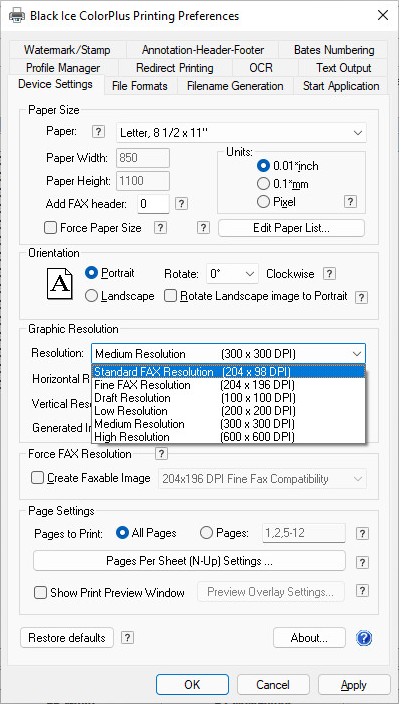Choose Portrait orientation

click(91, 273)
